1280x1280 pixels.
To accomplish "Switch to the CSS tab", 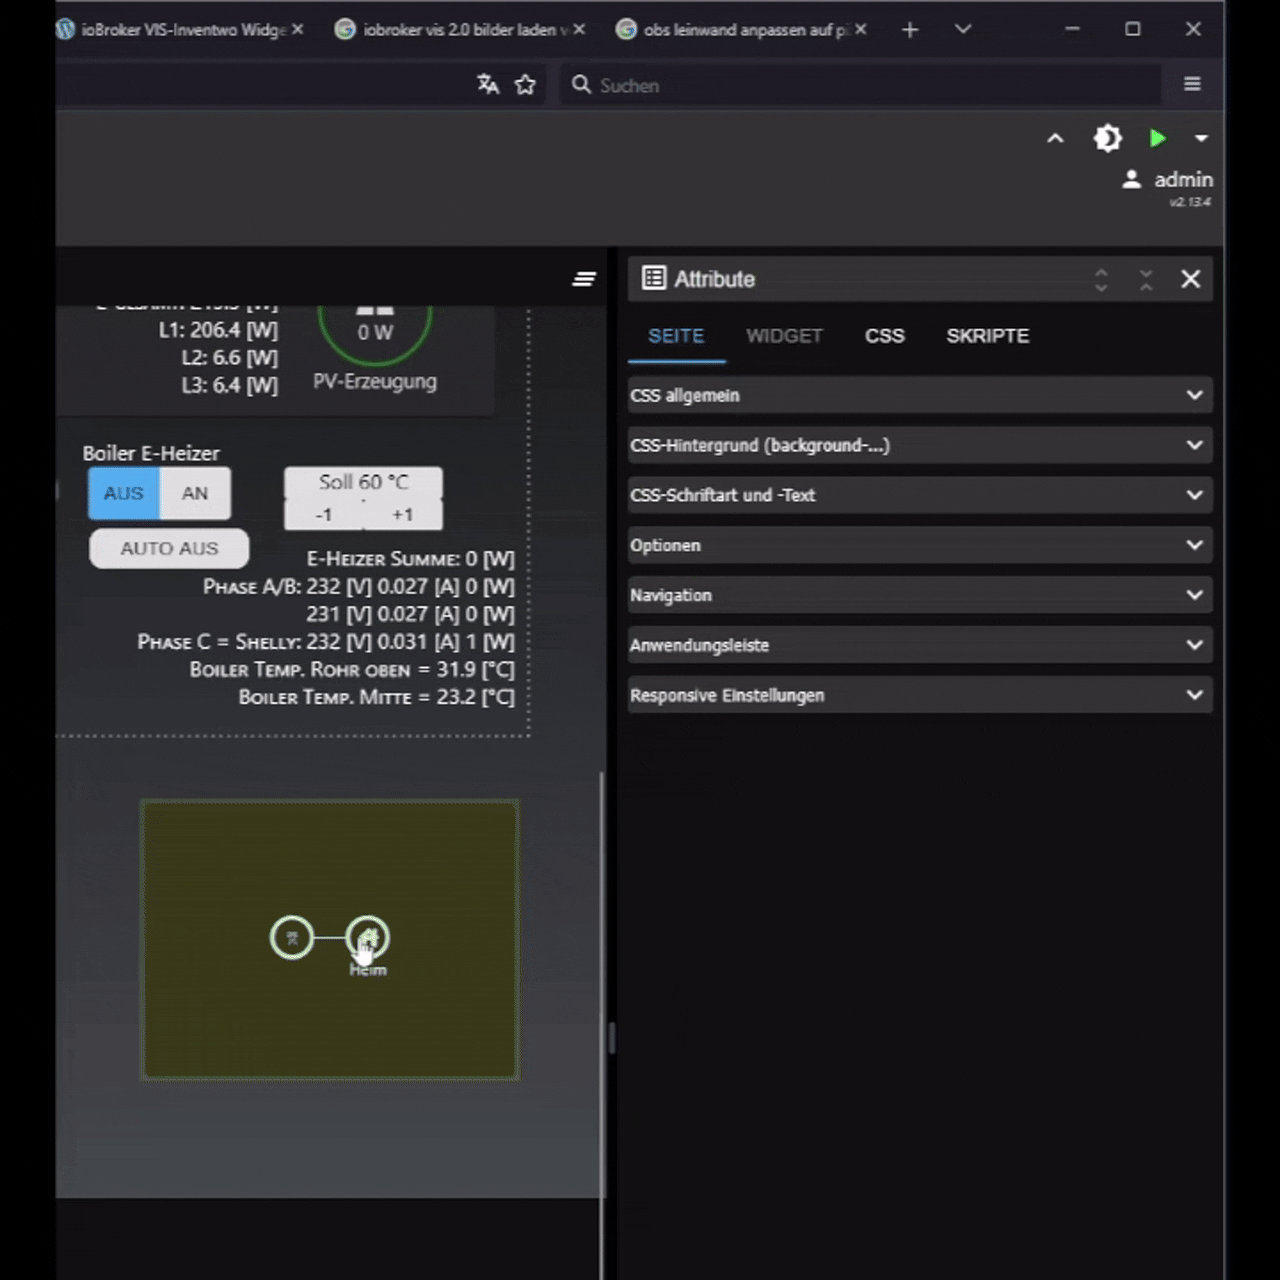I will (884, 336).
